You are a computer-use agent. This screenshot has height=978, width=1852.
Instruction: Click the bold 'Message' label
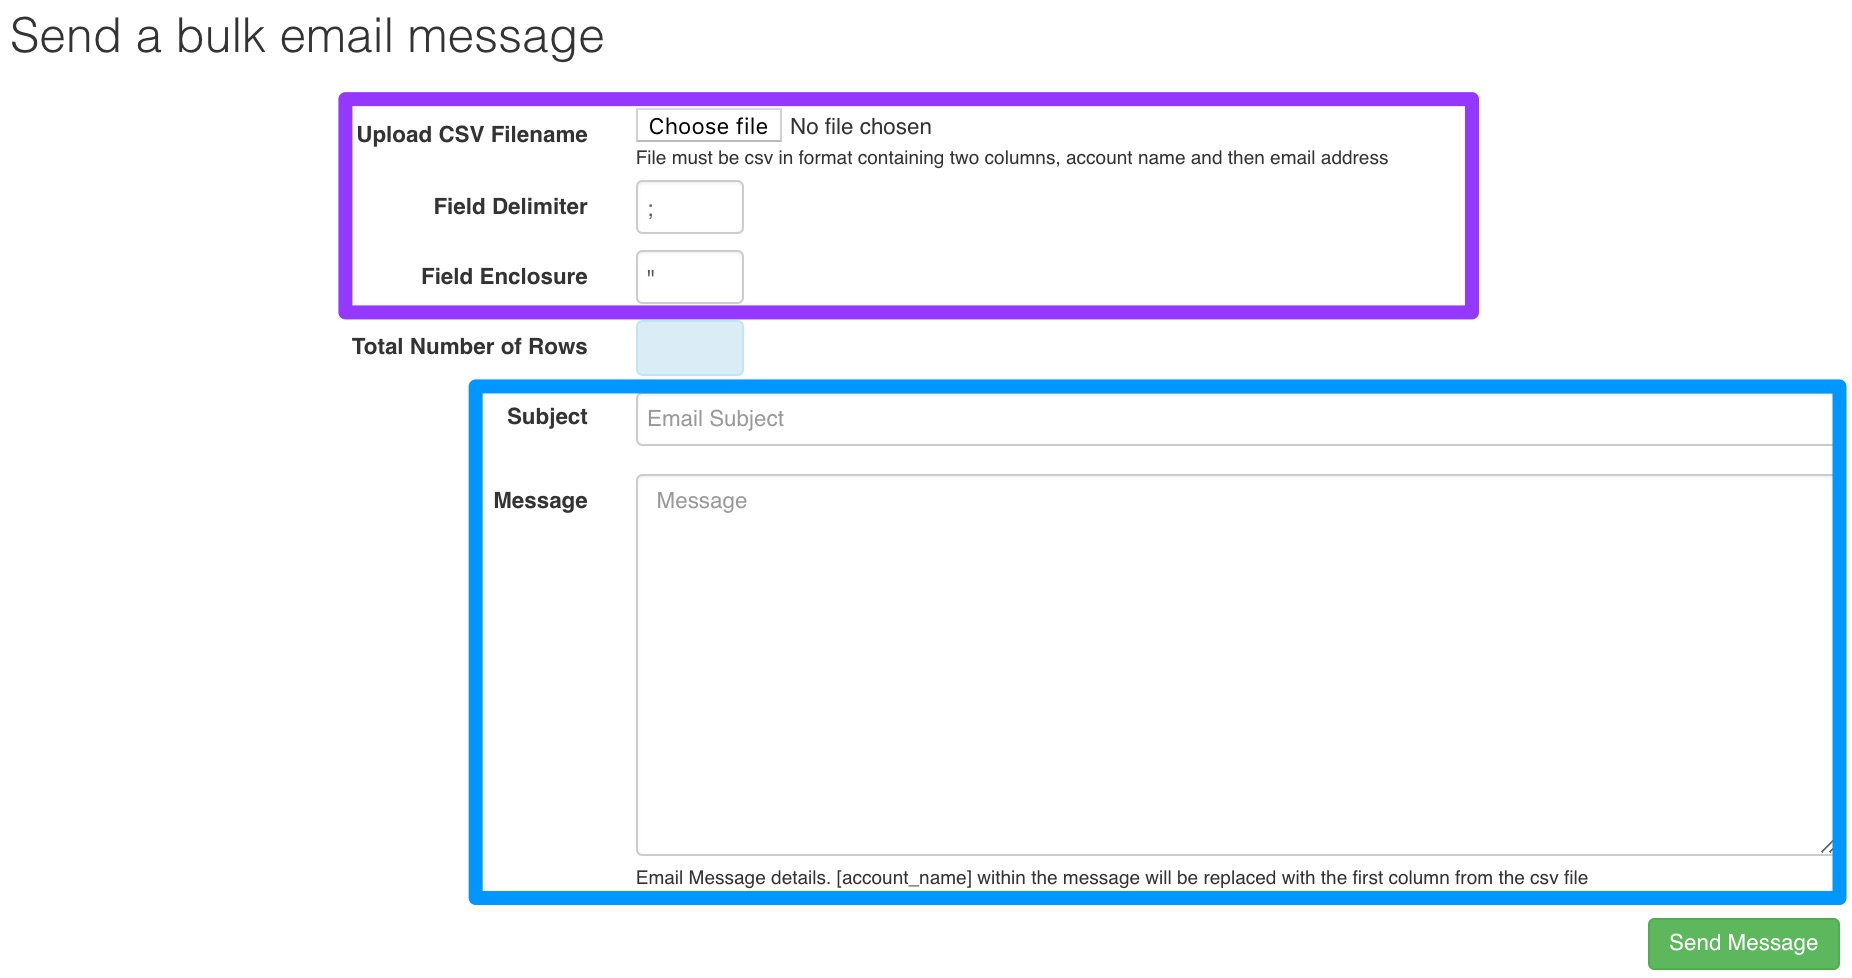coord(540,501)
